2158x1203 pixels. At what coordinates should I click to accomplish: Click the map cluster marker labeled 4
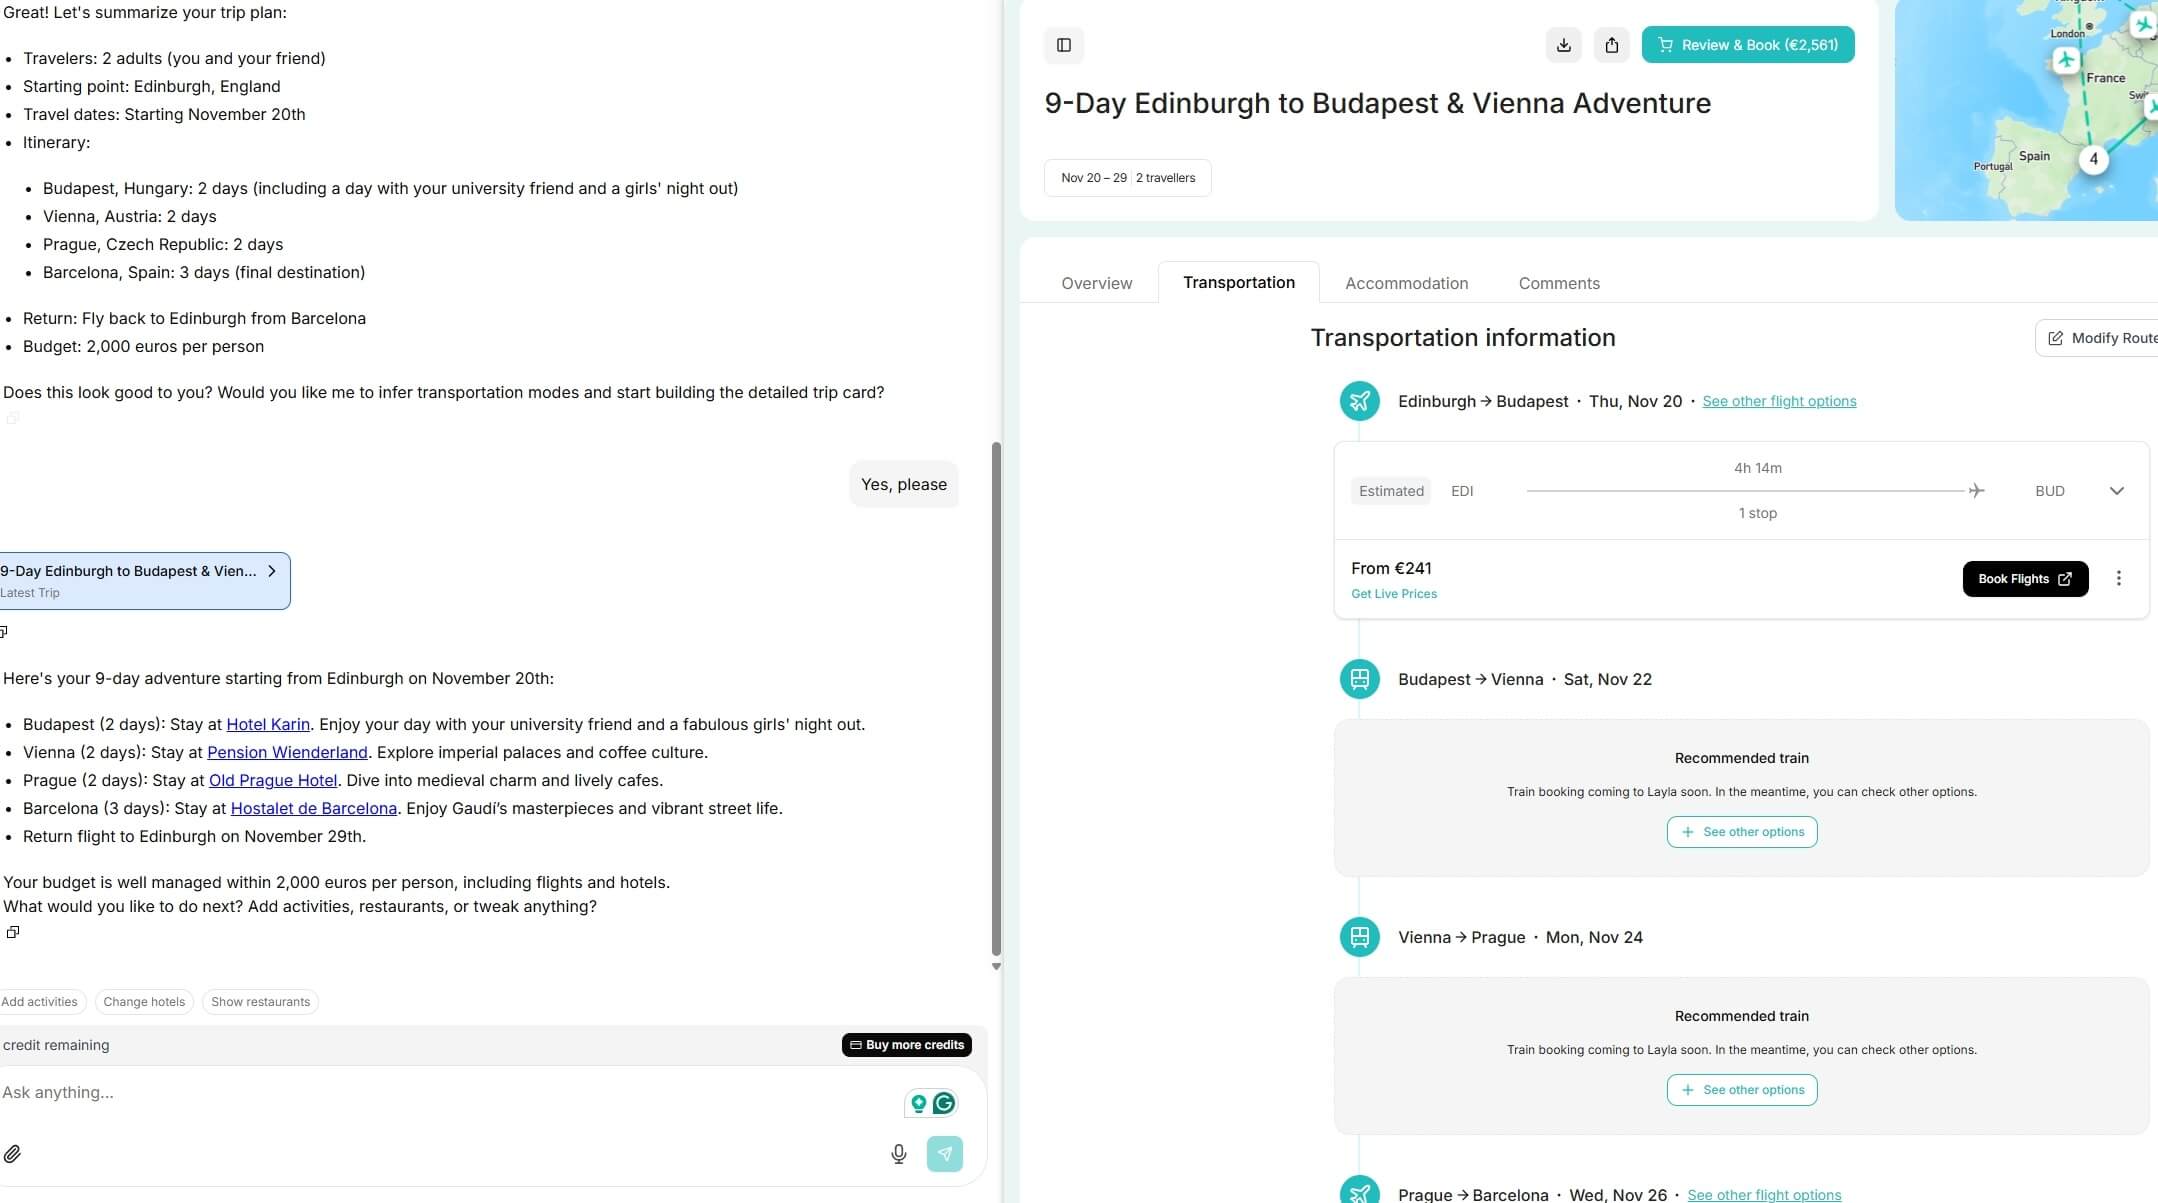click(x=2093, y=159)
